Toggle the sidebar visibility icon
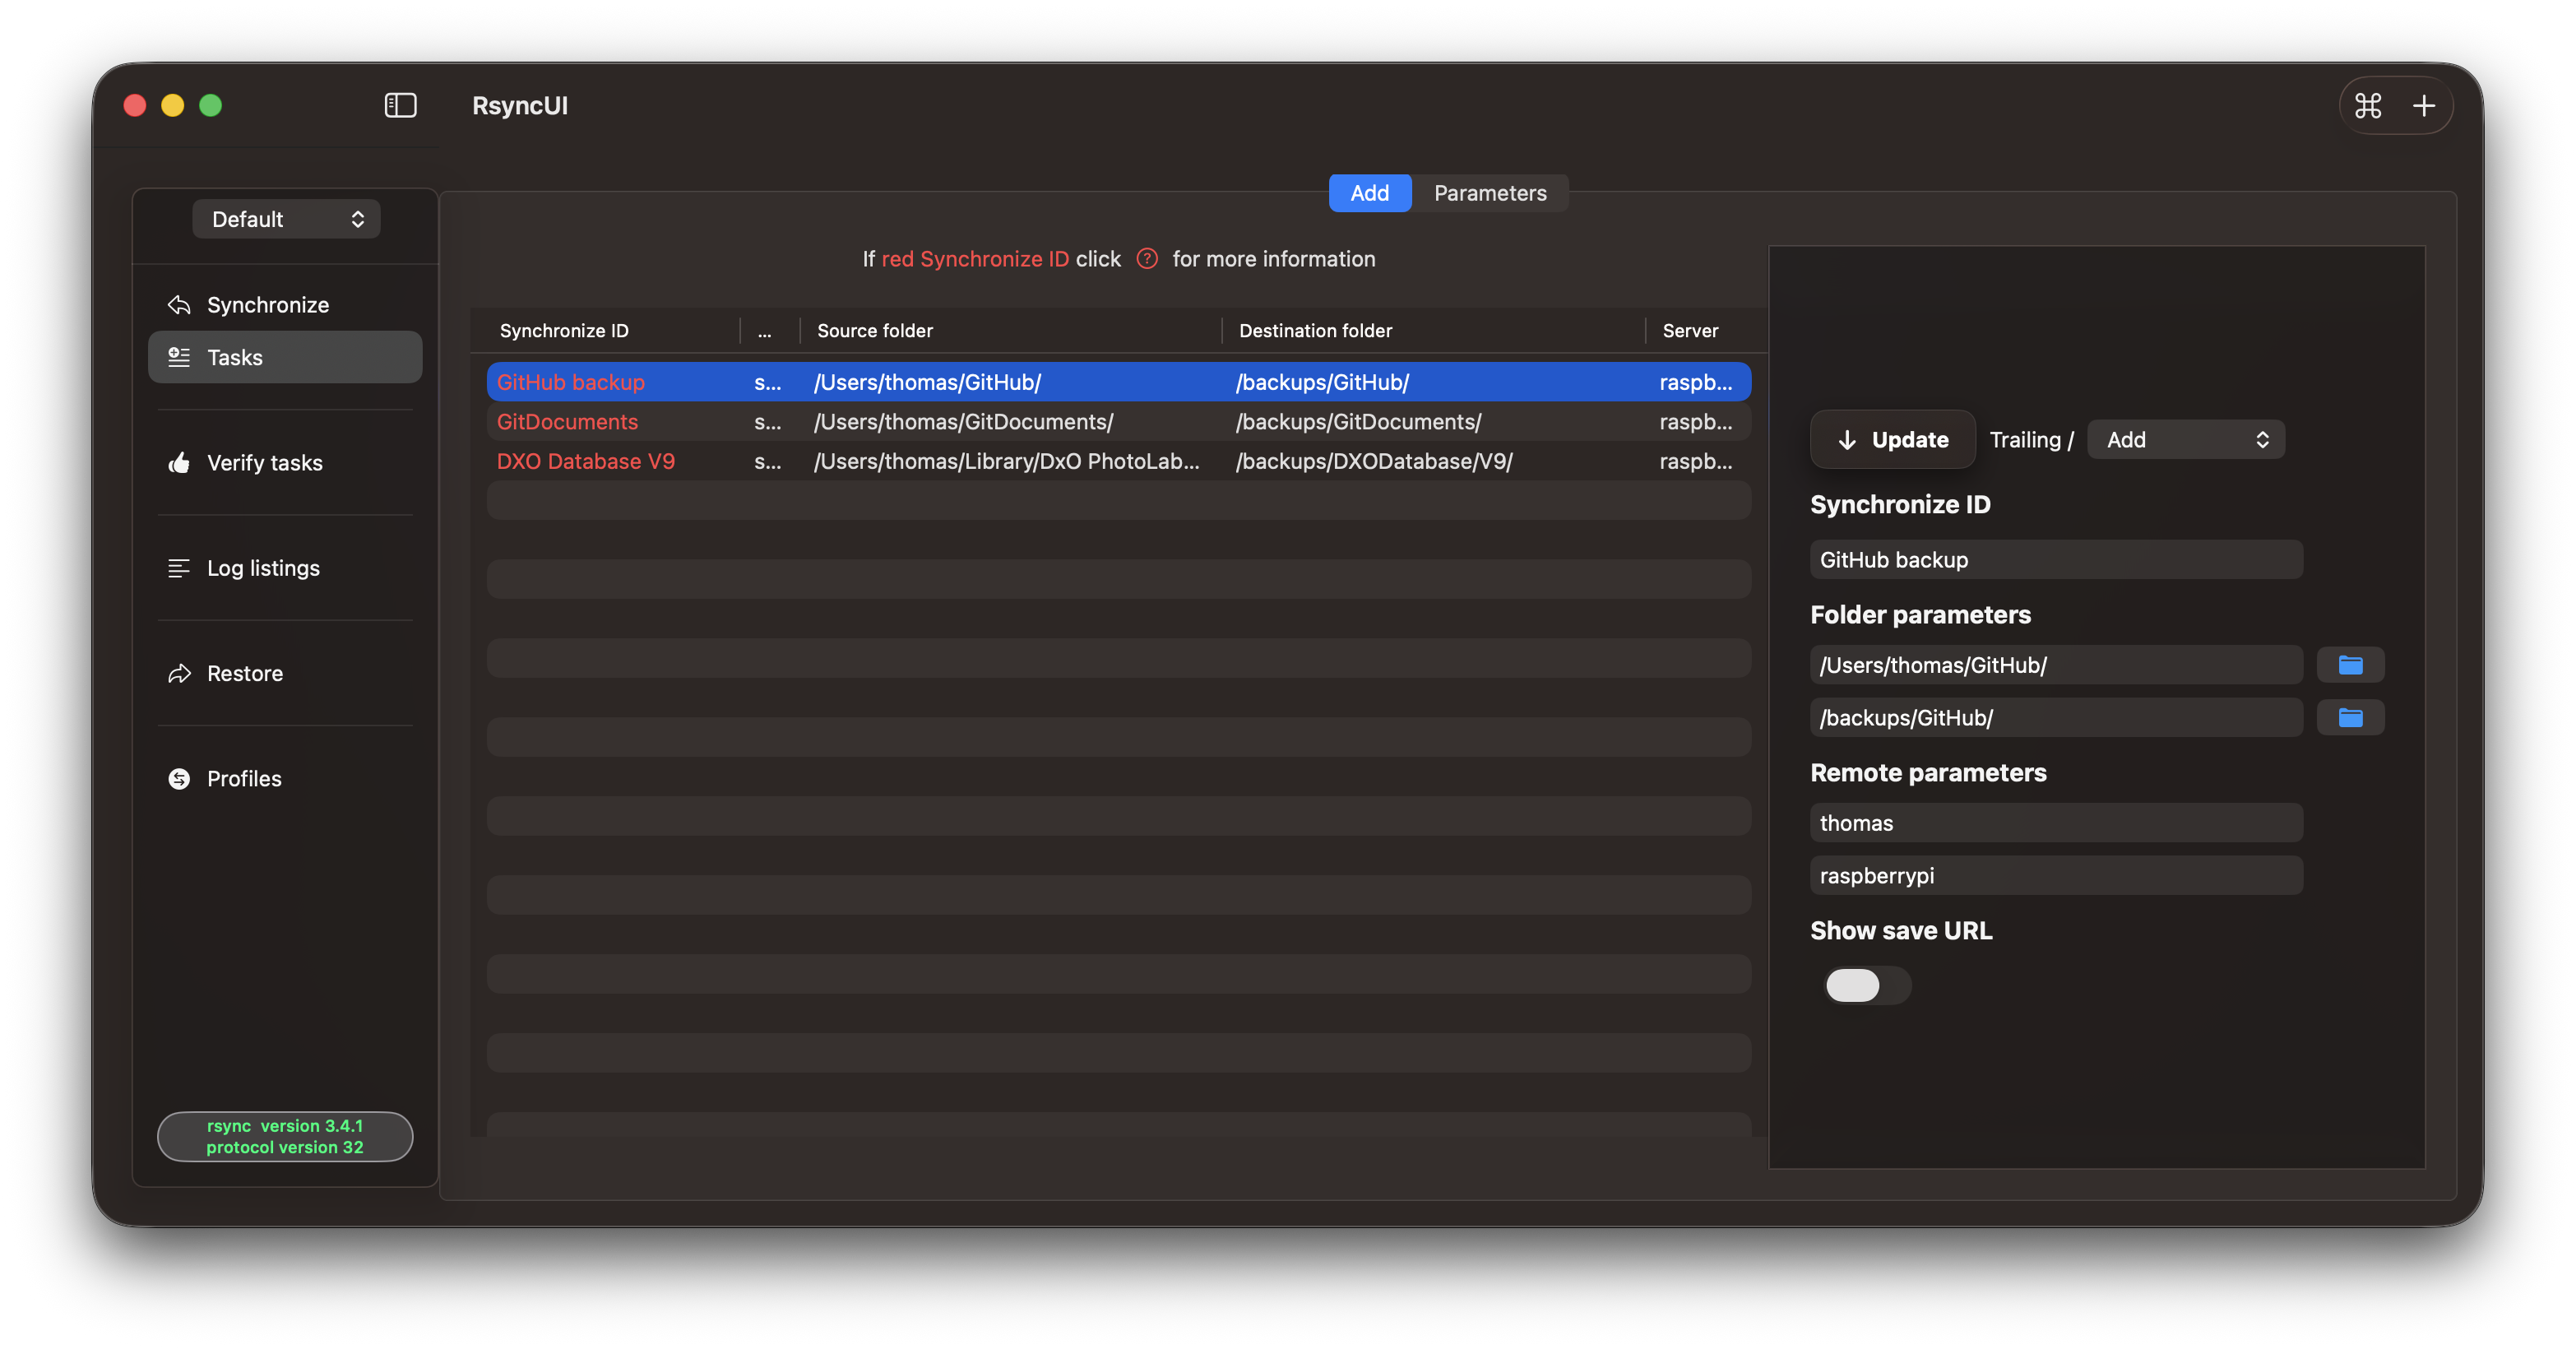This screenshot has height=1349, width=2576. tap(400, 105)
